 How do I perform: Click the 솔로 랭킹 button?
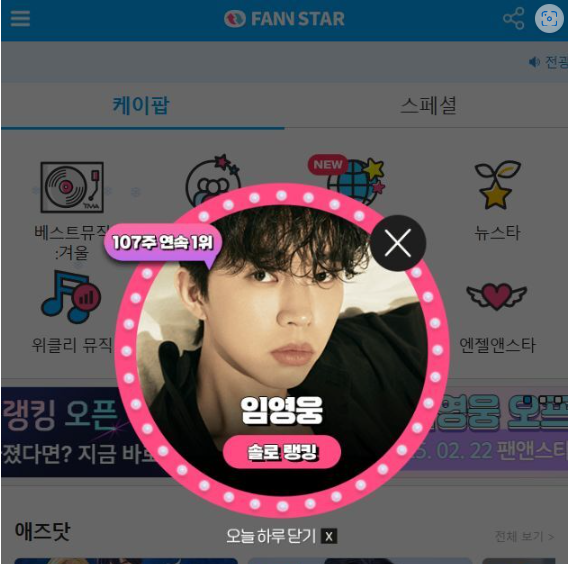[282, 452]
